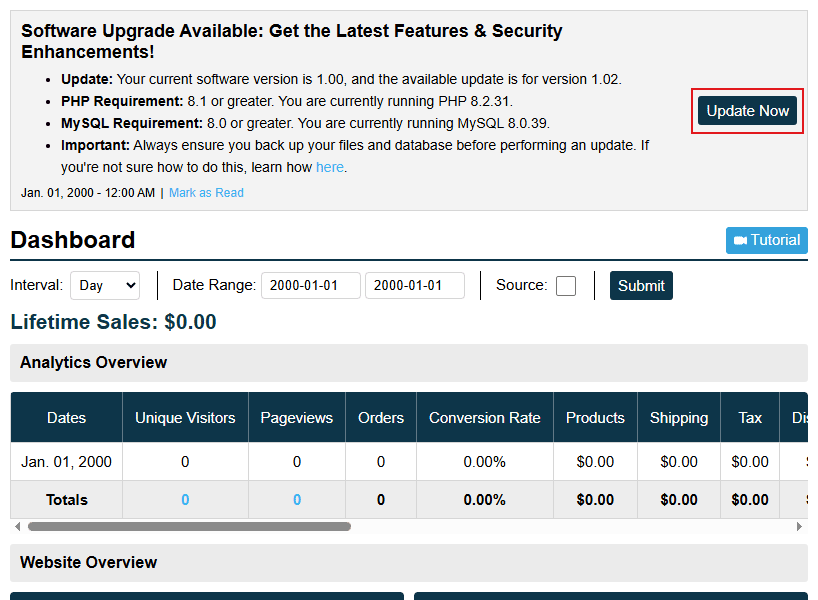This screenshot has width=818, height=600.
Task: Click the start date range field
Action: tap(310, 285)
